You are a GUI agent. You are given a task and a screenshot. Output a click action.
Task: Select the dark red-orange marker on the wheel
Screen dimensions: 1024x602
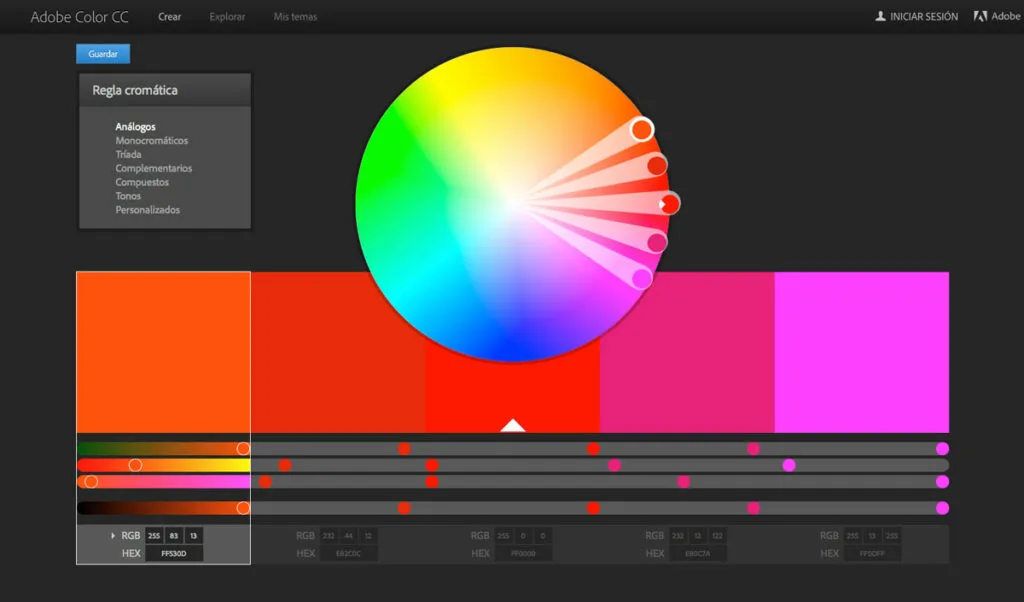(657, 165)
